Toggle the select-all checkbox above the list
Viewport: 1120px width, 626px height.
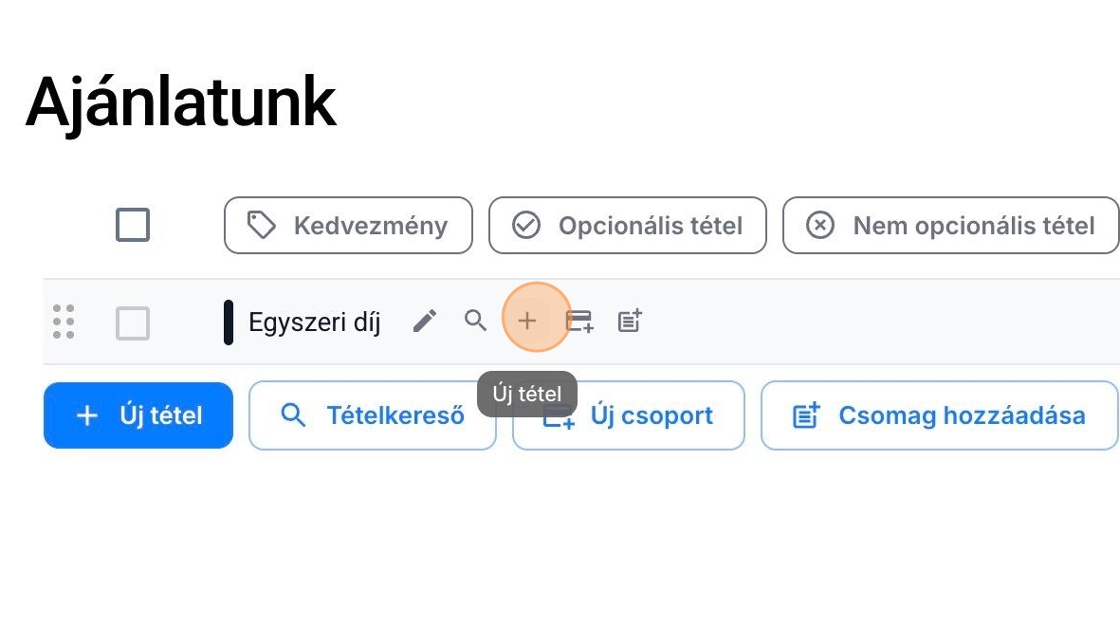pyautogui.click(x=133, y=225)
